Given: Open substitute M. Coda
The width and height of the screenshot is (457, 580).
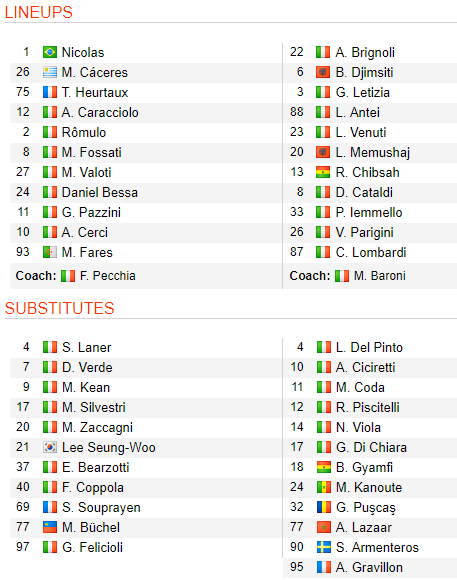Looking at the screenshot, I should 360,387.
